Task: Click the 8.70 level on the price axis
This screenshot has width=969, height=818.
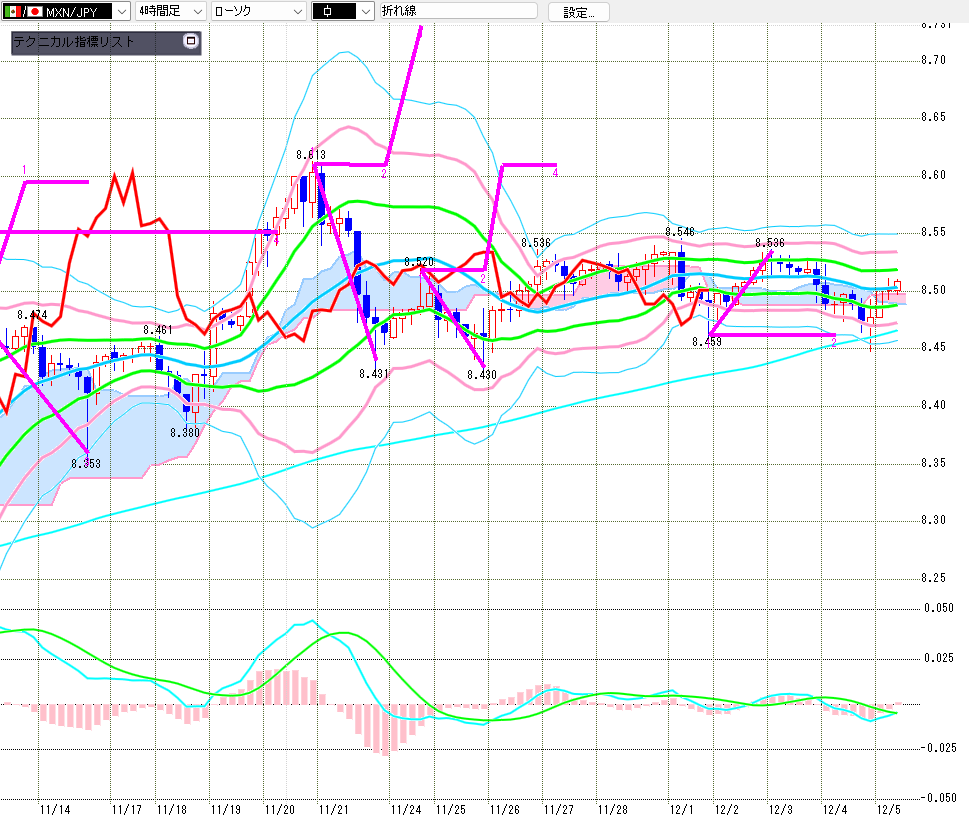Action: 932,60
